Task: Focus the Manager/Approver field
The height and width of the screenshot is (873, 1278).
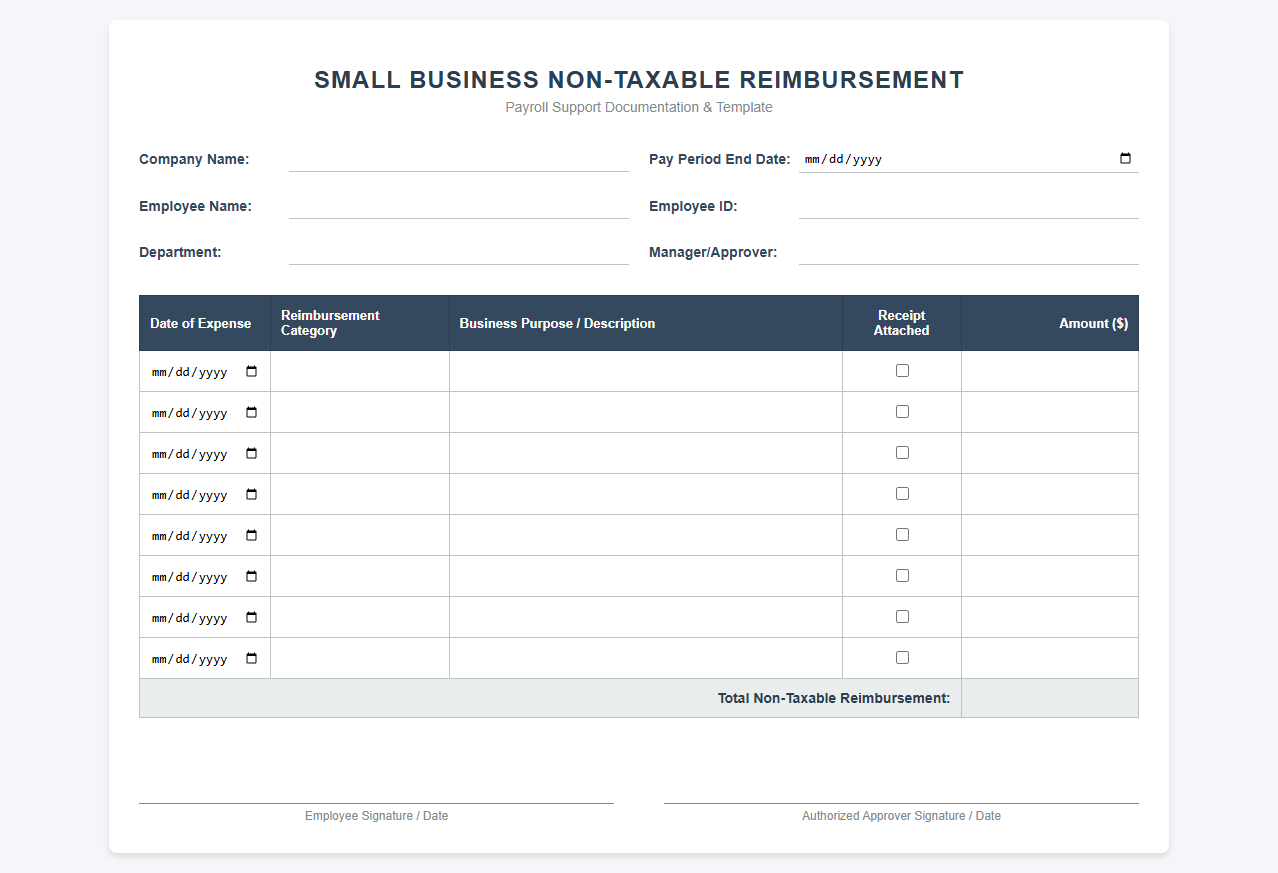Action: (x=969, y=252)
